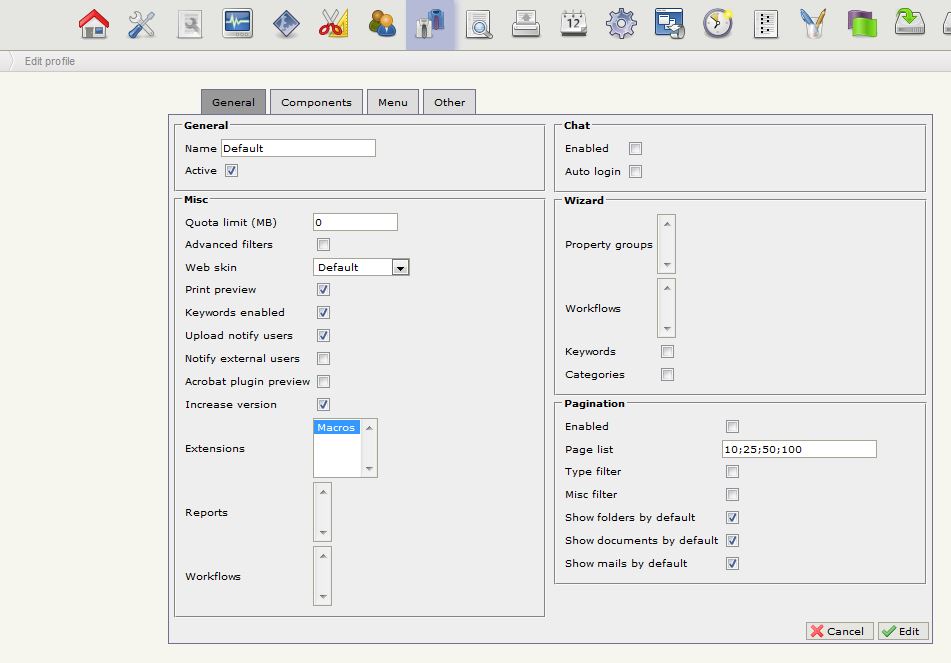Click the Cancel button

pos(839,631)
